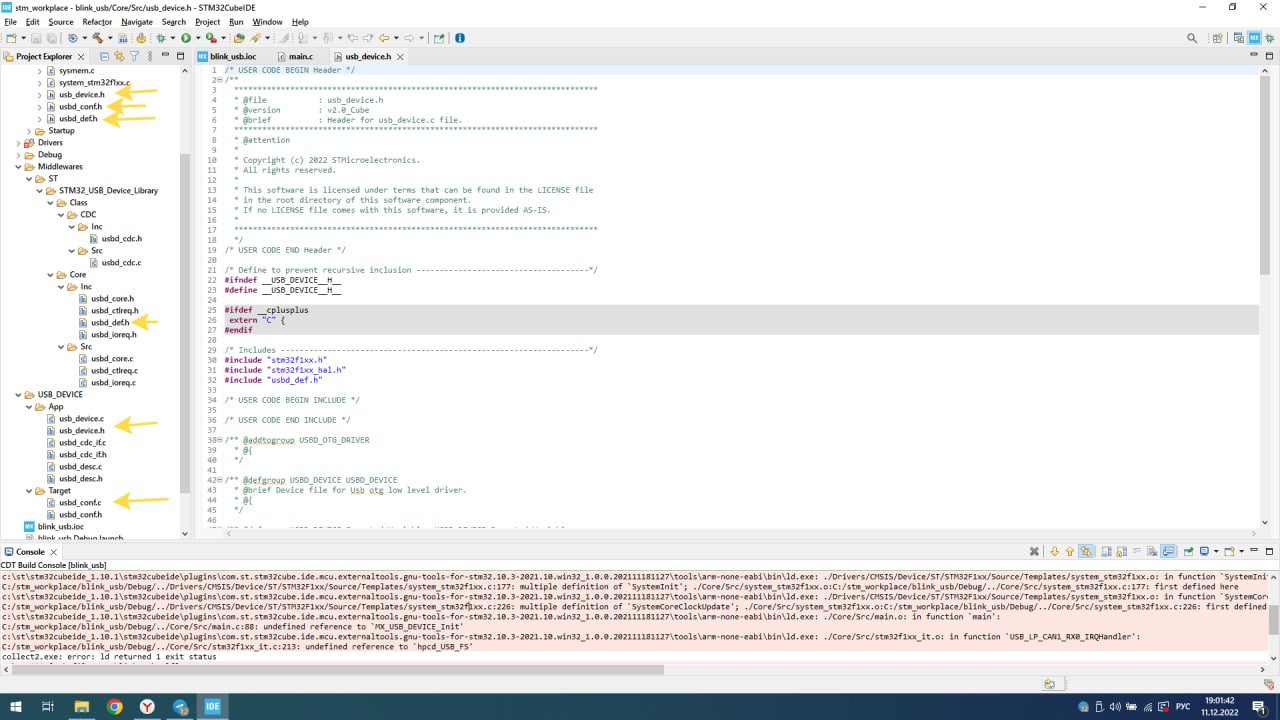Close the Project Explorer view
Screen dimensions: 1280x720
pyautogui.click(x=81, y=57)
